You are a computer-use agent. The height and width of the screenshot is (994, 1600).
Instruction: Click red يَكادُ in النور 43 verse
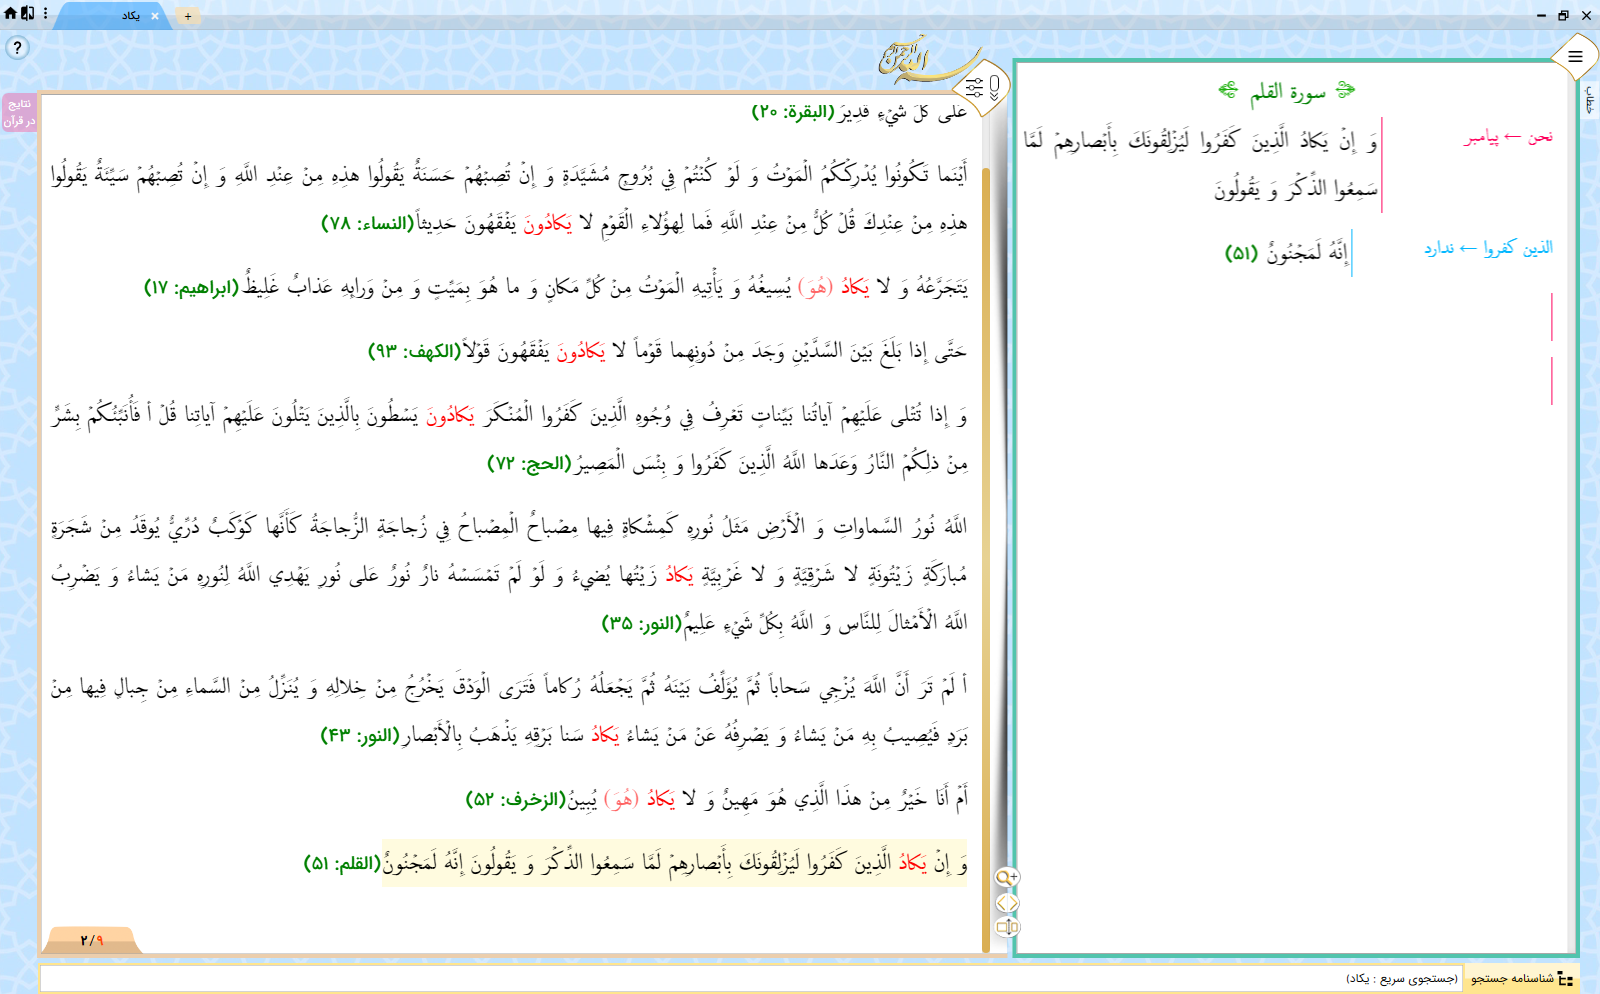pyautogui.click(x=605, y=735)
